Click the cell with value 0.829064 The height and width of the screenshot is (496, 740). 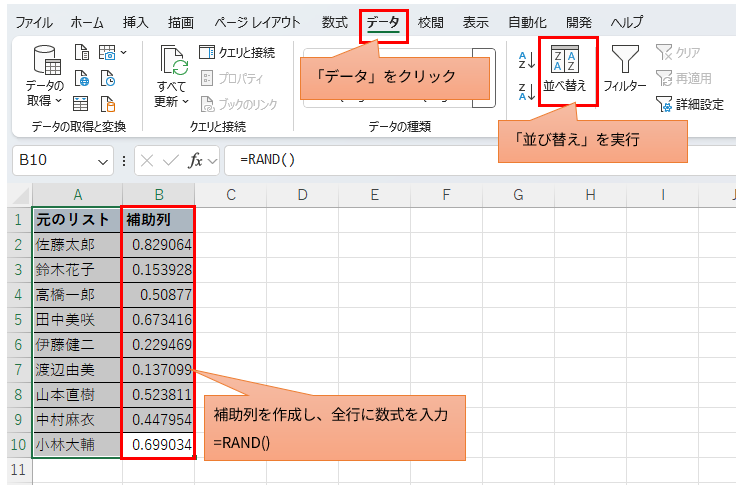click(159, 245)
